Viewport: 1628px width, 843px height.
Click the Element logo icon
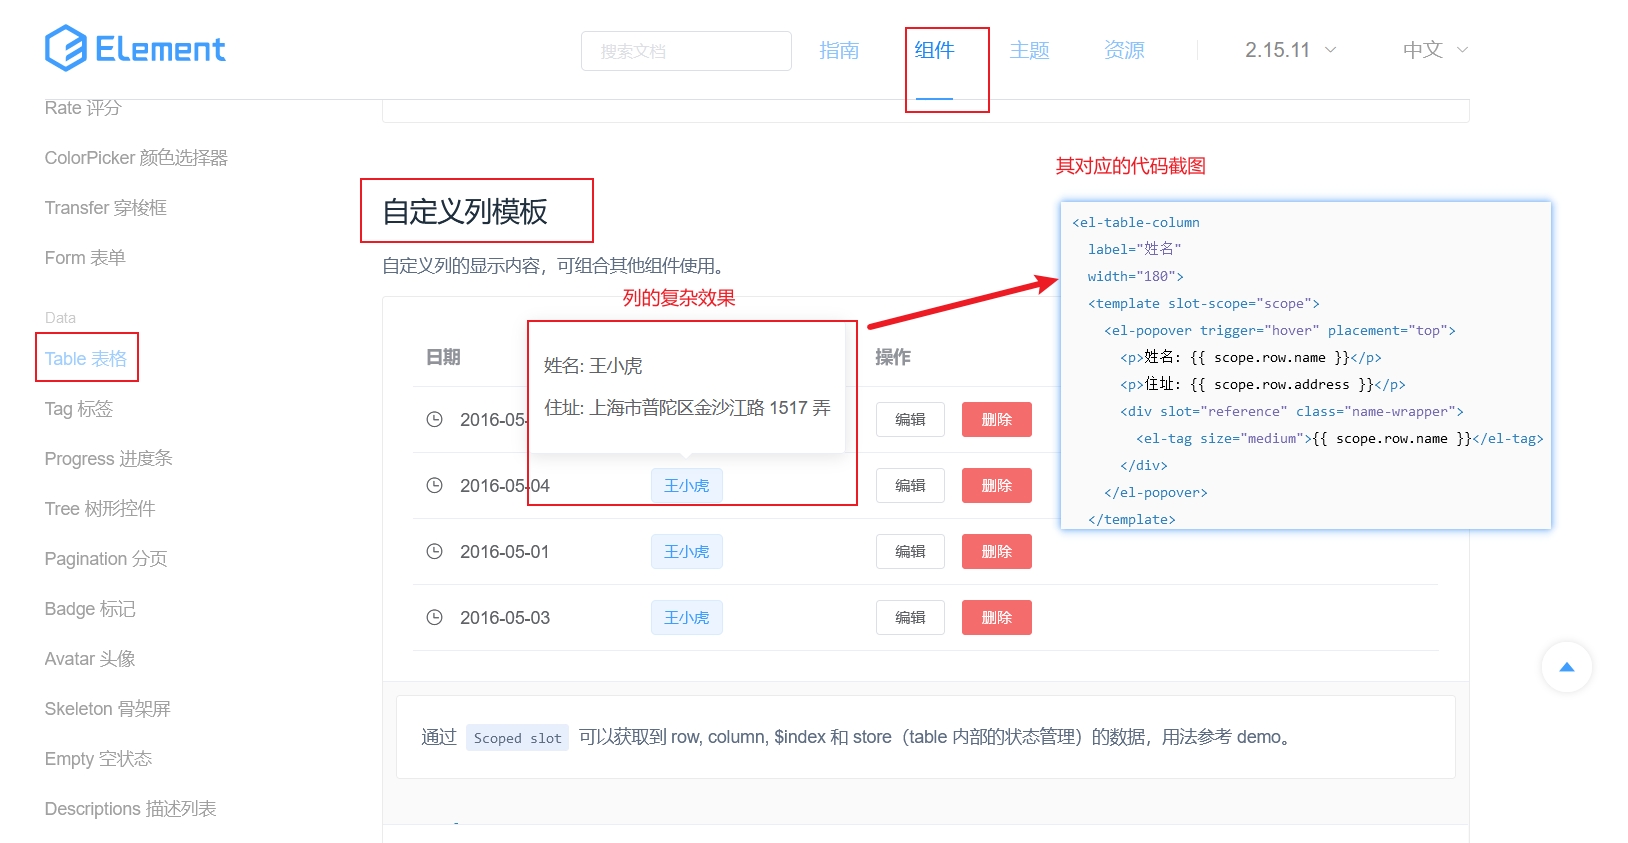tap(66, 48)
